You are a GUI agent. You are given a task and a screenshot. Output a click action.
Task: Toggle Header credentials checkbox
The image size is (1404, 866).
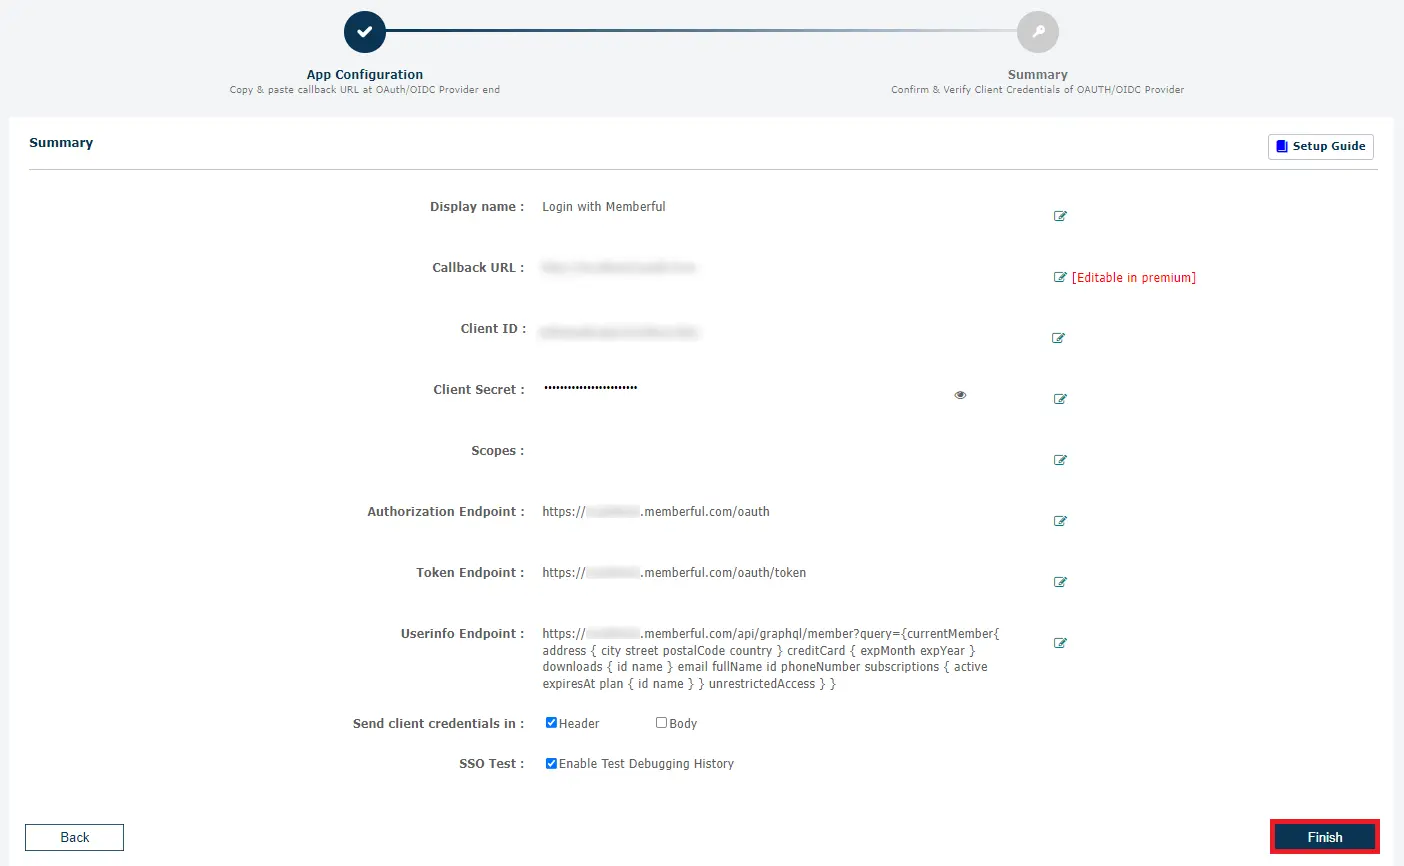click(551, 722)
